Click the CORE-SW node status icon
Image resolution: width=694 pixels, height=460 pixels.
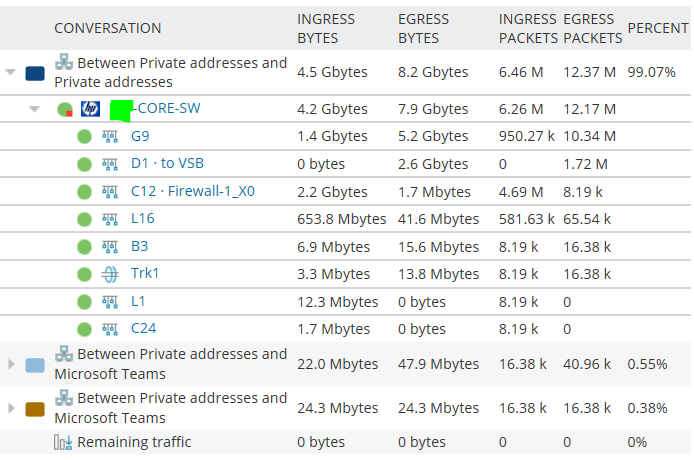click(65, 109)
